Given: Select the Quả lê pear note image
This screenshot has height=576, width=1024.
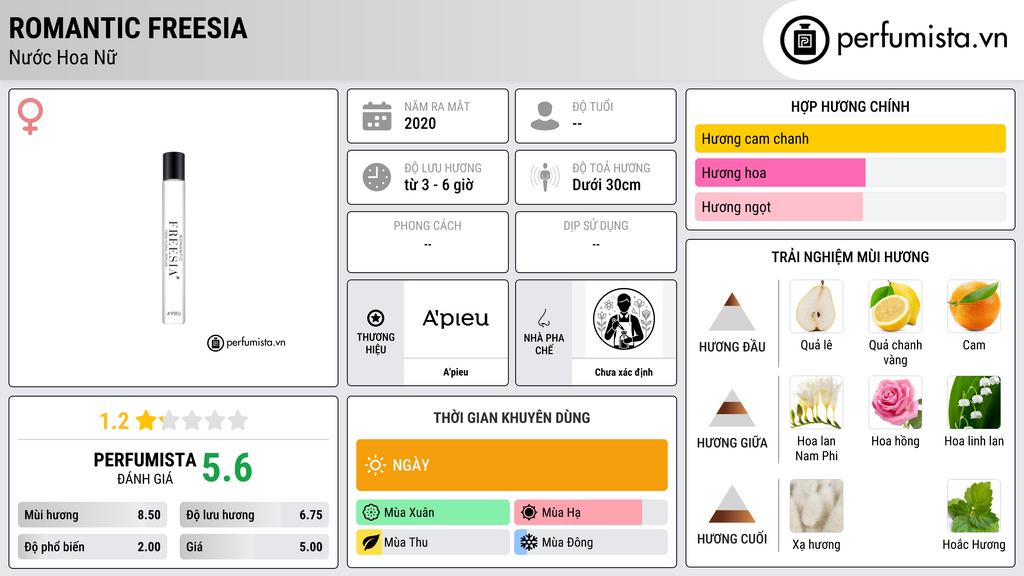Looking at the screenshot, I should (816, 307).
